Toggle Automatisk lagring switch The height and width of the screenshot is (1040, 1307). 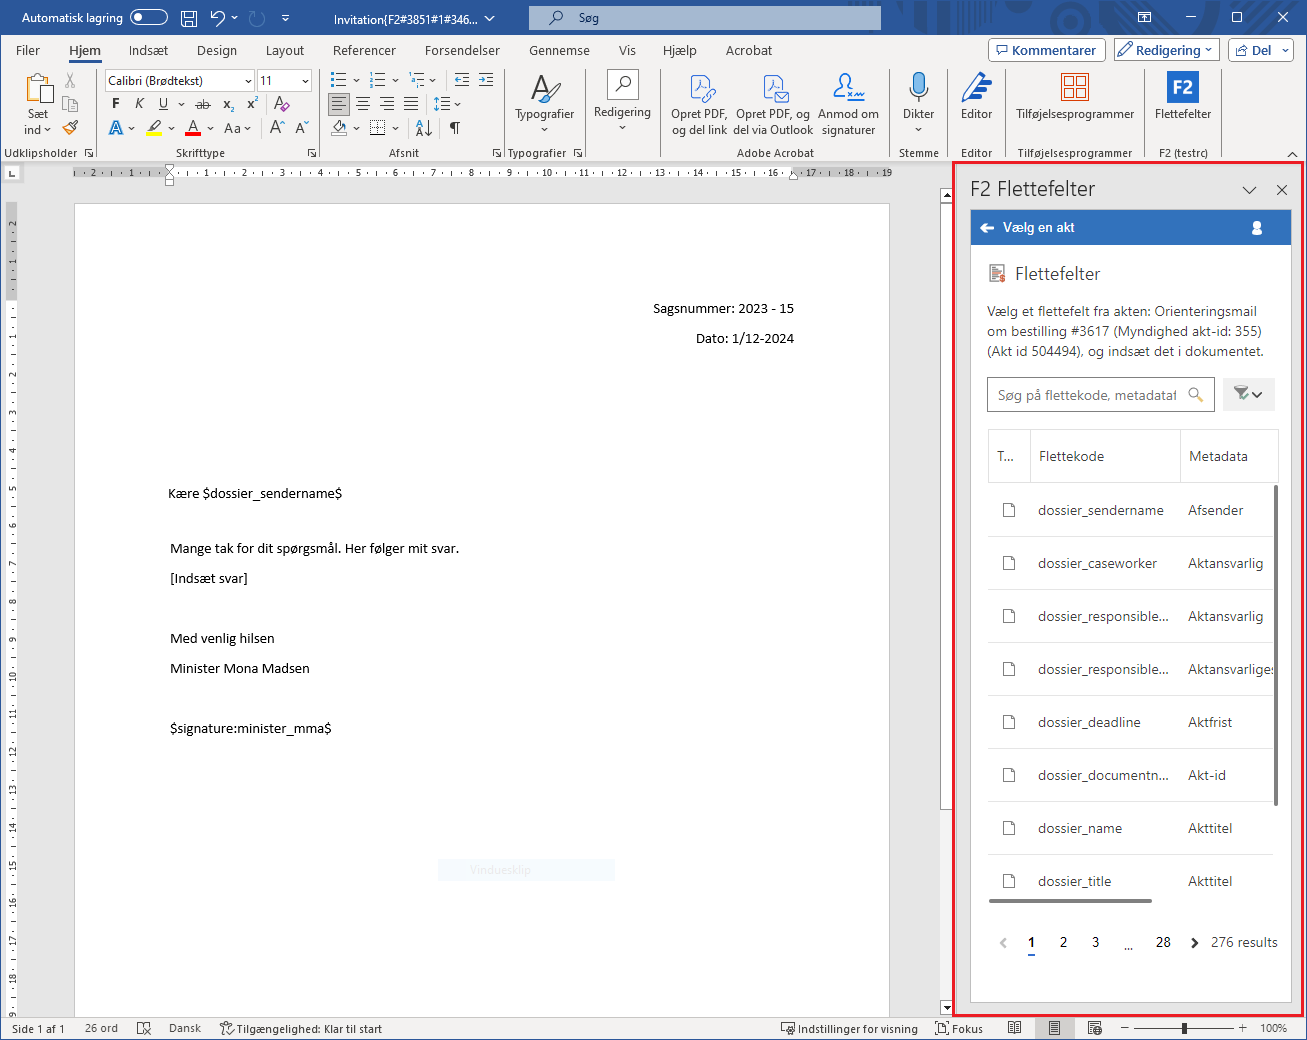pos(149,18)
